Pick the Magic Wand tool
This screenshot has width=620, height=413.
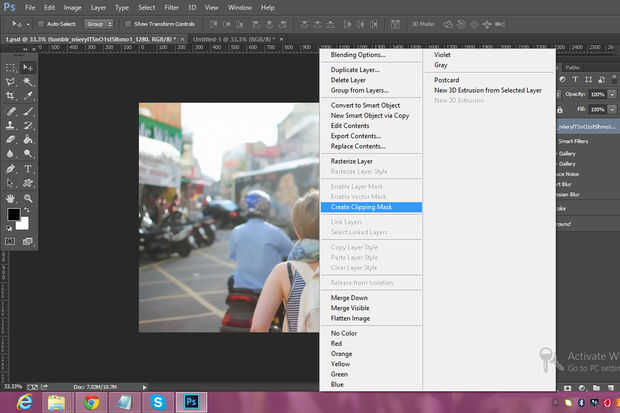[28, 82]
